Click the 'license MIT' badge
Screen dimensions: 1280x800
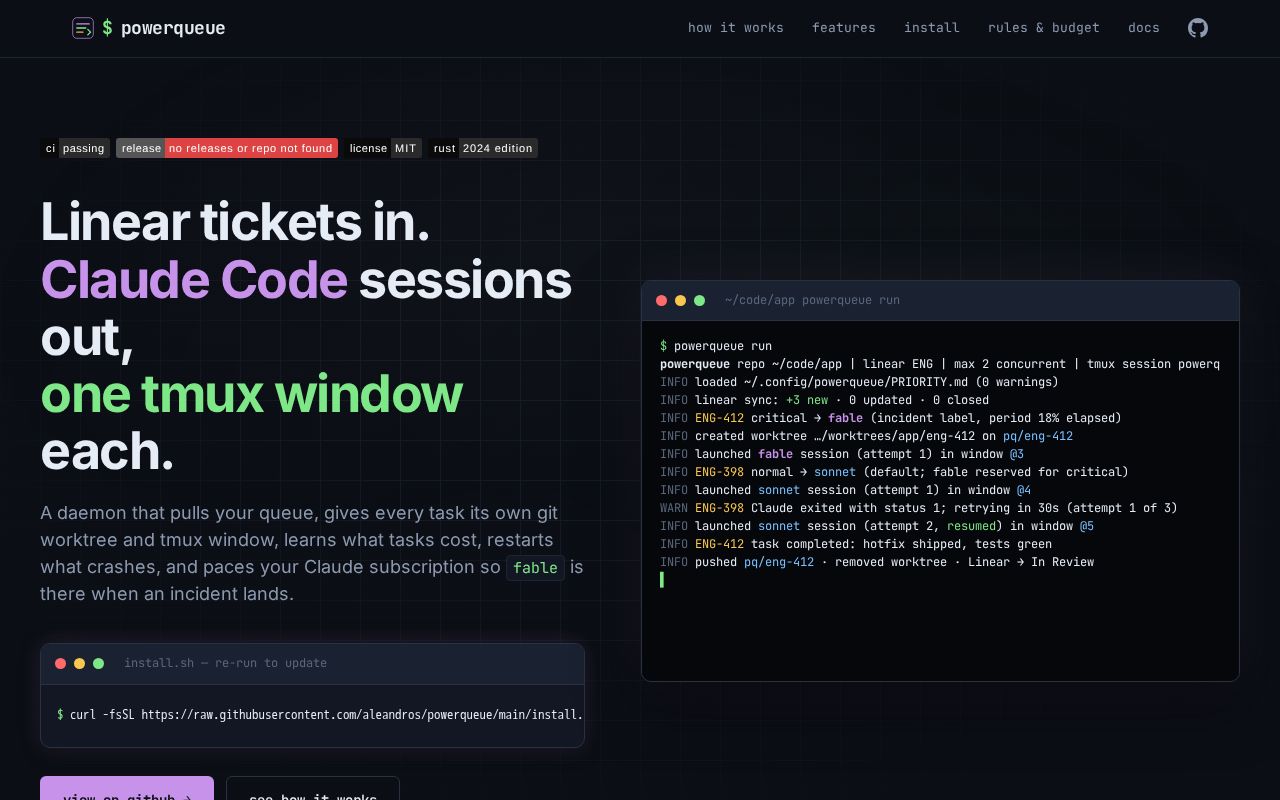pos(383,148)
